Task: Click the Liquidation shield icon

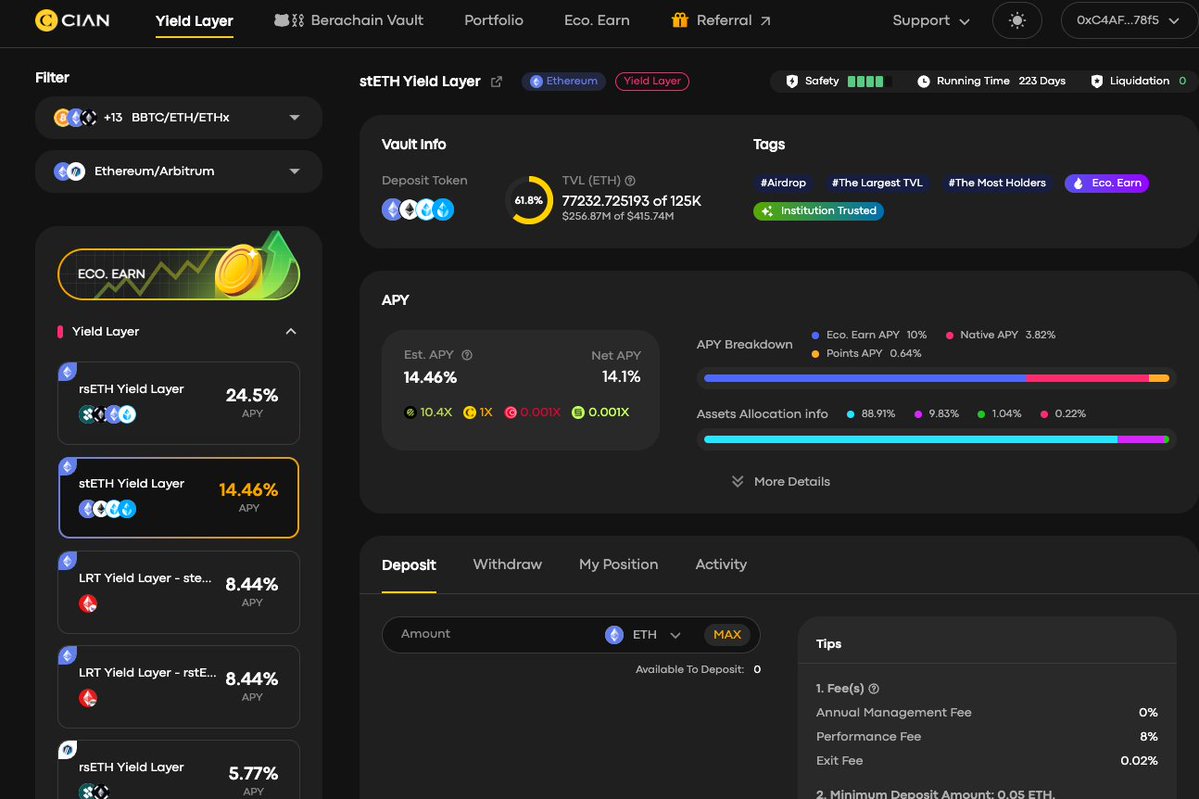Action: 1096,81
